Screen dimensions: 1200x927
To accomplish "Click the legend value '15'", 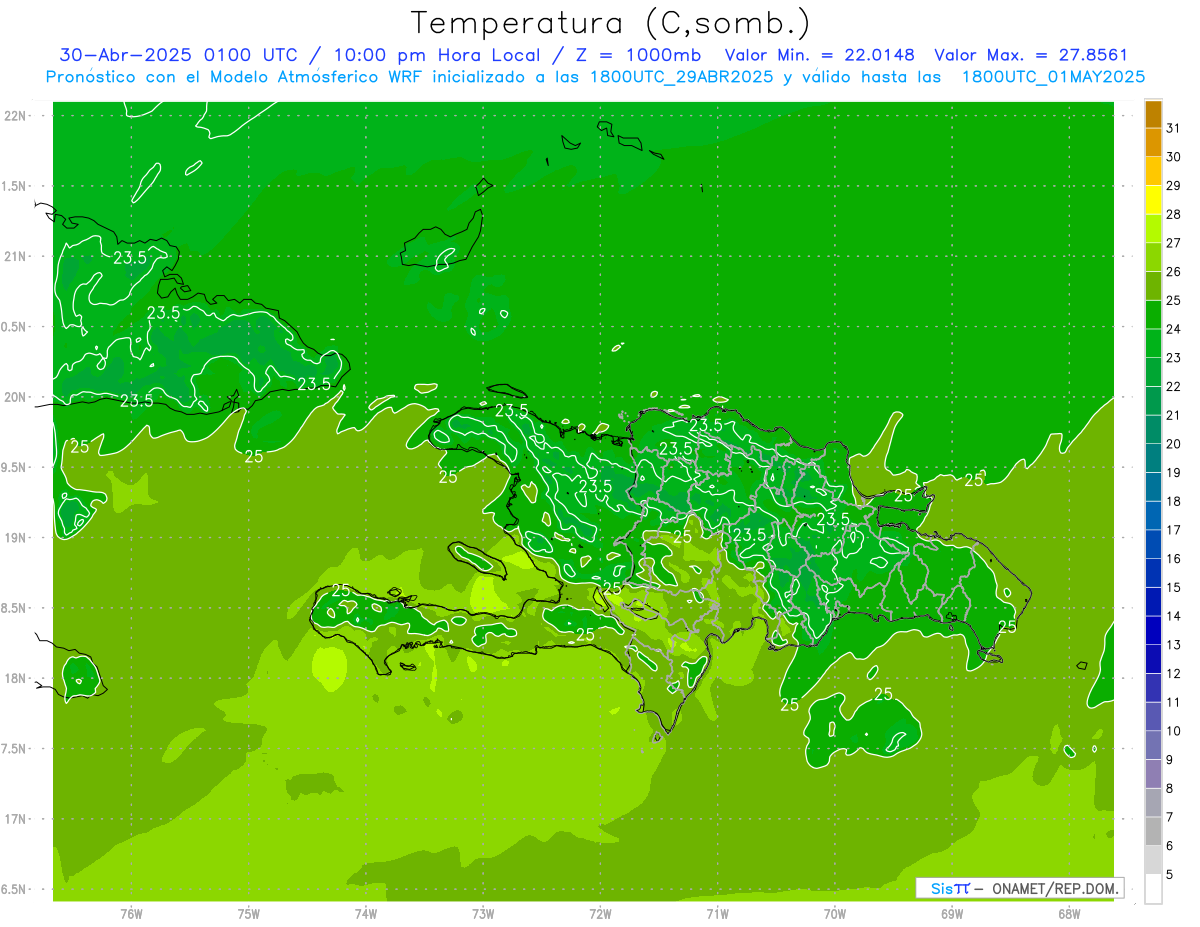I will pos(1174,587).
